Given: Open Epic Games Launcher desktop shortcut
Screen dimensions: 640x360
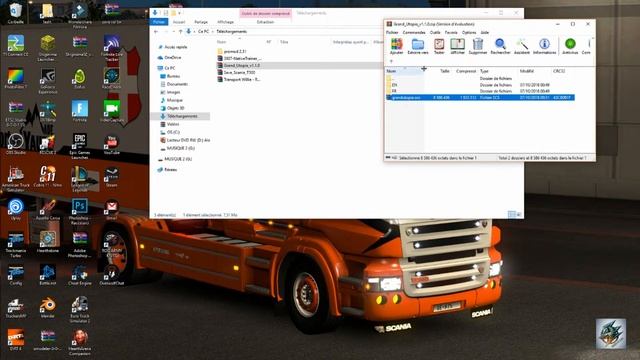Looking at the screenshot, I should coord(80,145).
